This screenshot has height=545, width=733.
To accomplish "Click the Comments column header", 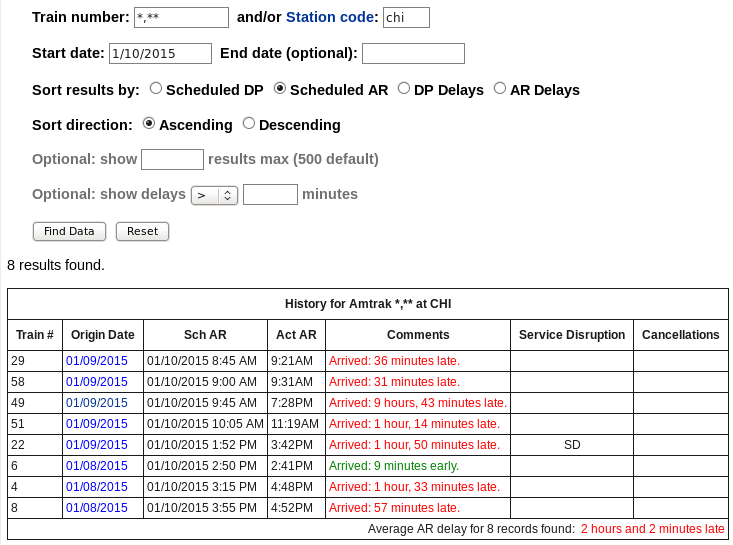I will pos(418,335).
